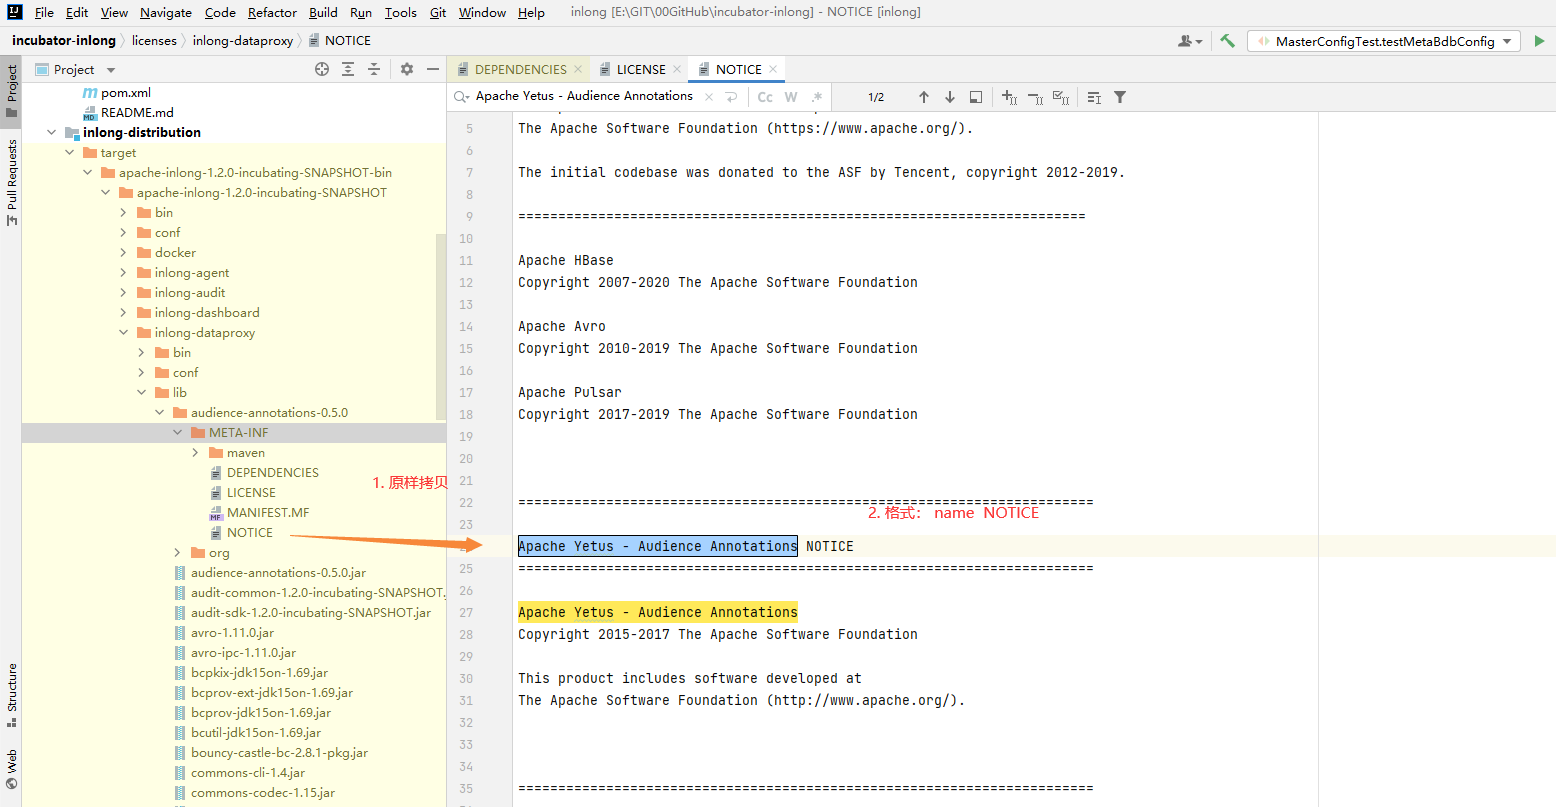Enable the Regex (.*) search option
The height and width of the screenshot is (807, 1556).
[817, 97]
